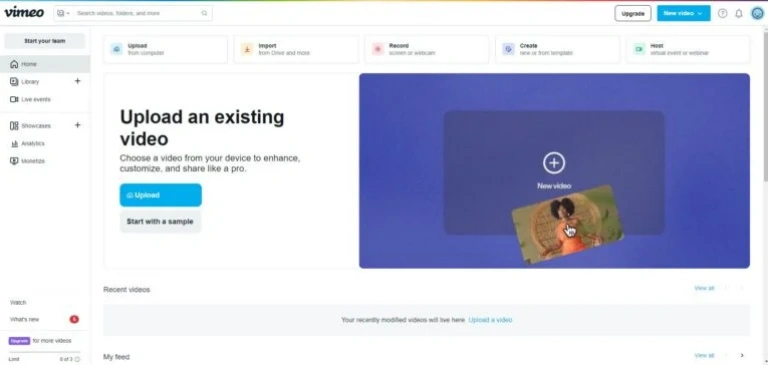Screen dimensions: 768x365
Task: Go to Home in sidebar
Action: [45, 64]
